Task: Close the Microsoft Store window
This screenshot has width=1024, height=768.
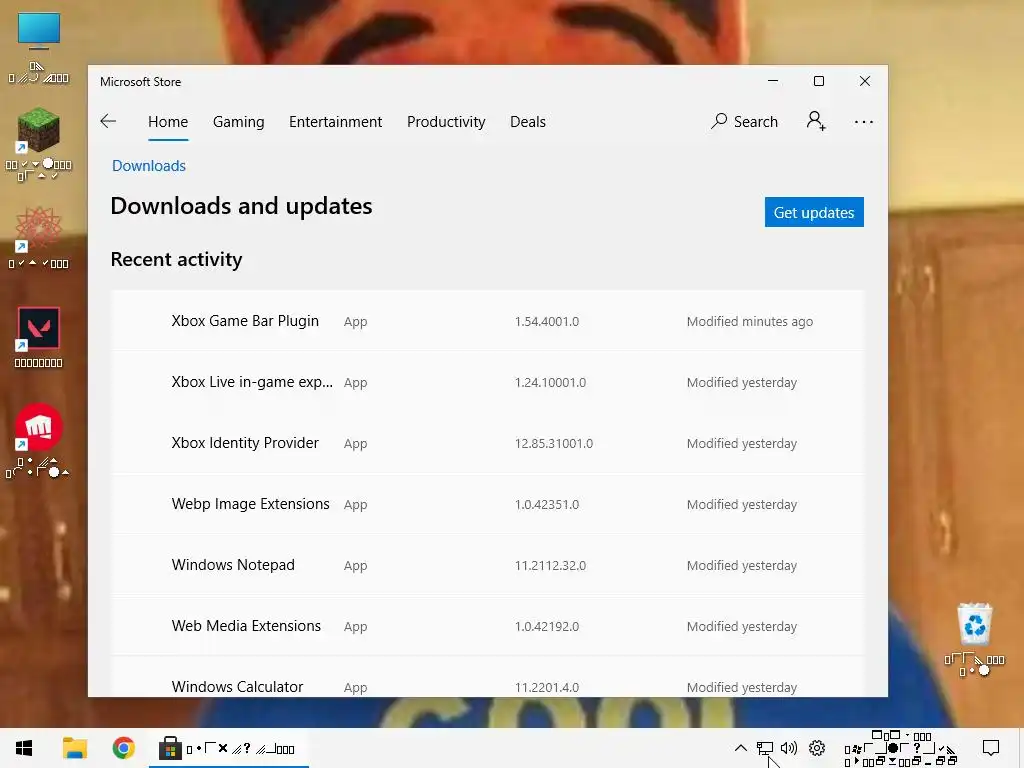Action: click(x=865, y=81)
